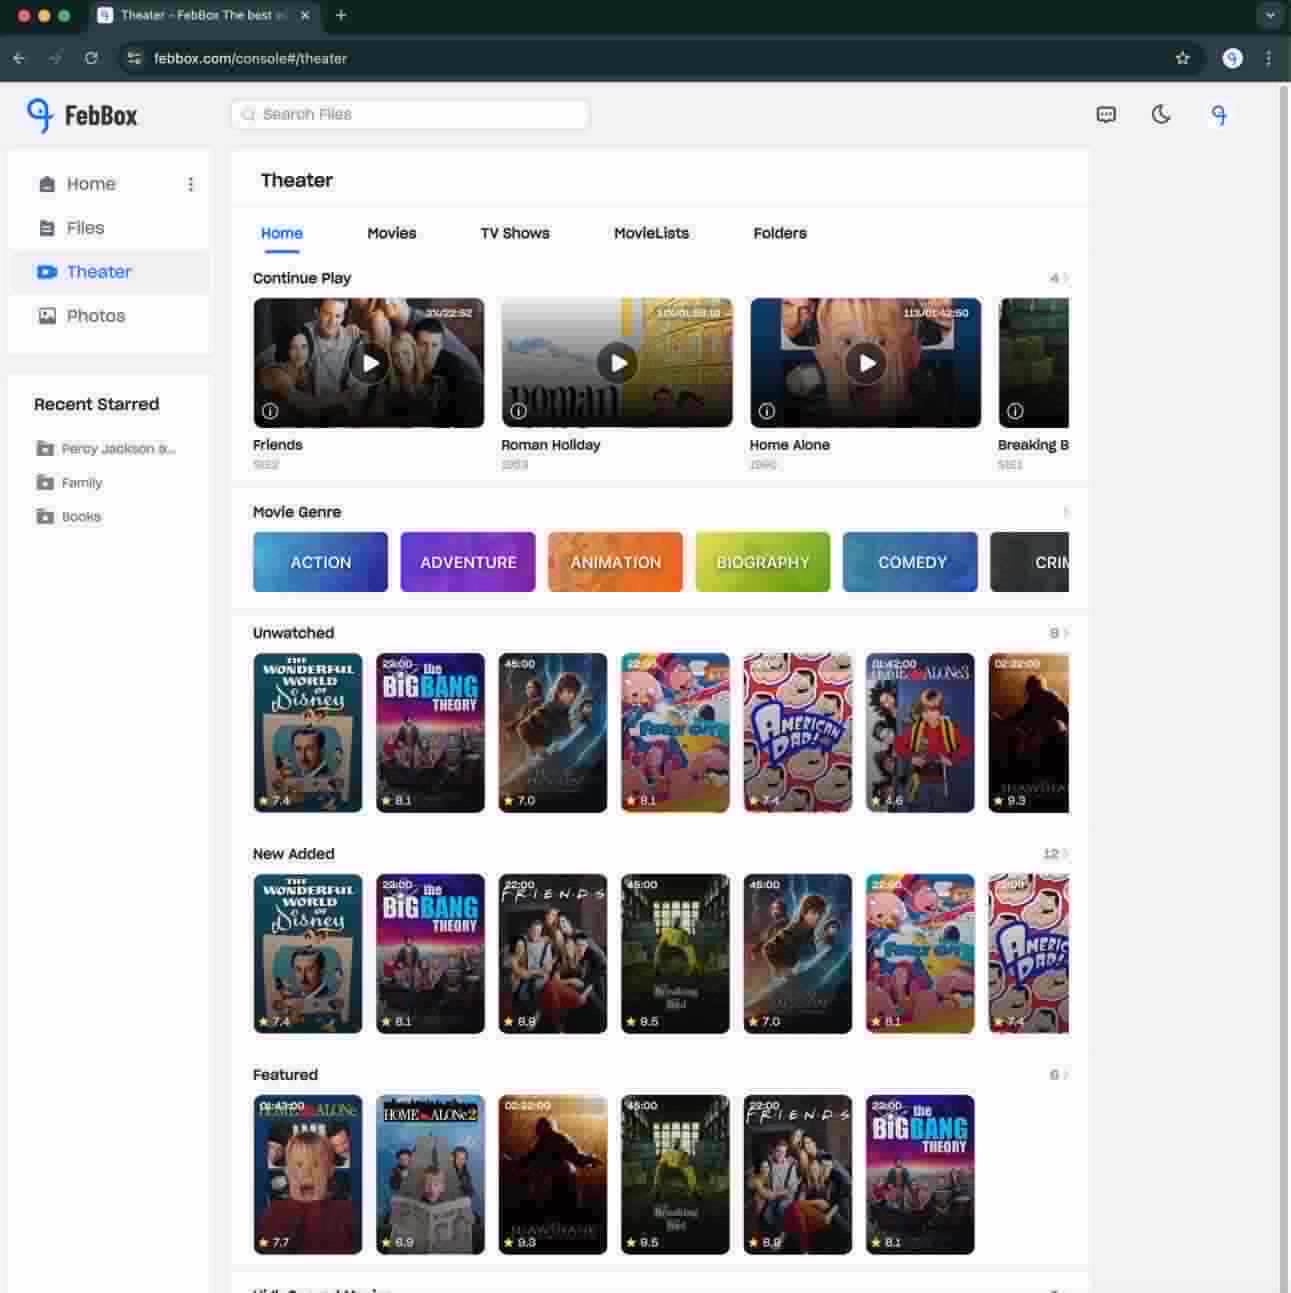Select the theater Home tab
The width and height of the screenshot is (1291, 1293).
click(x=282, y=233)
